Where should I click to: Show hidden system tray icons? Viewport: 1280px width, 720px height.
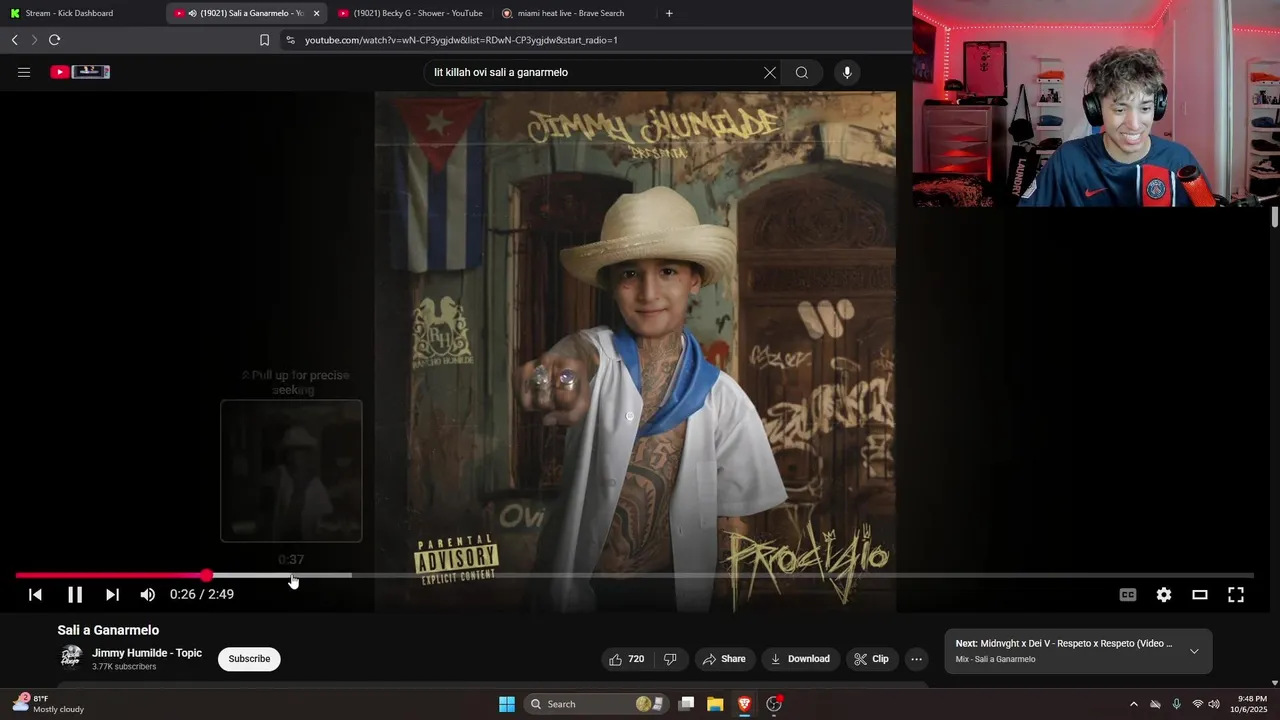[1133, 704]
